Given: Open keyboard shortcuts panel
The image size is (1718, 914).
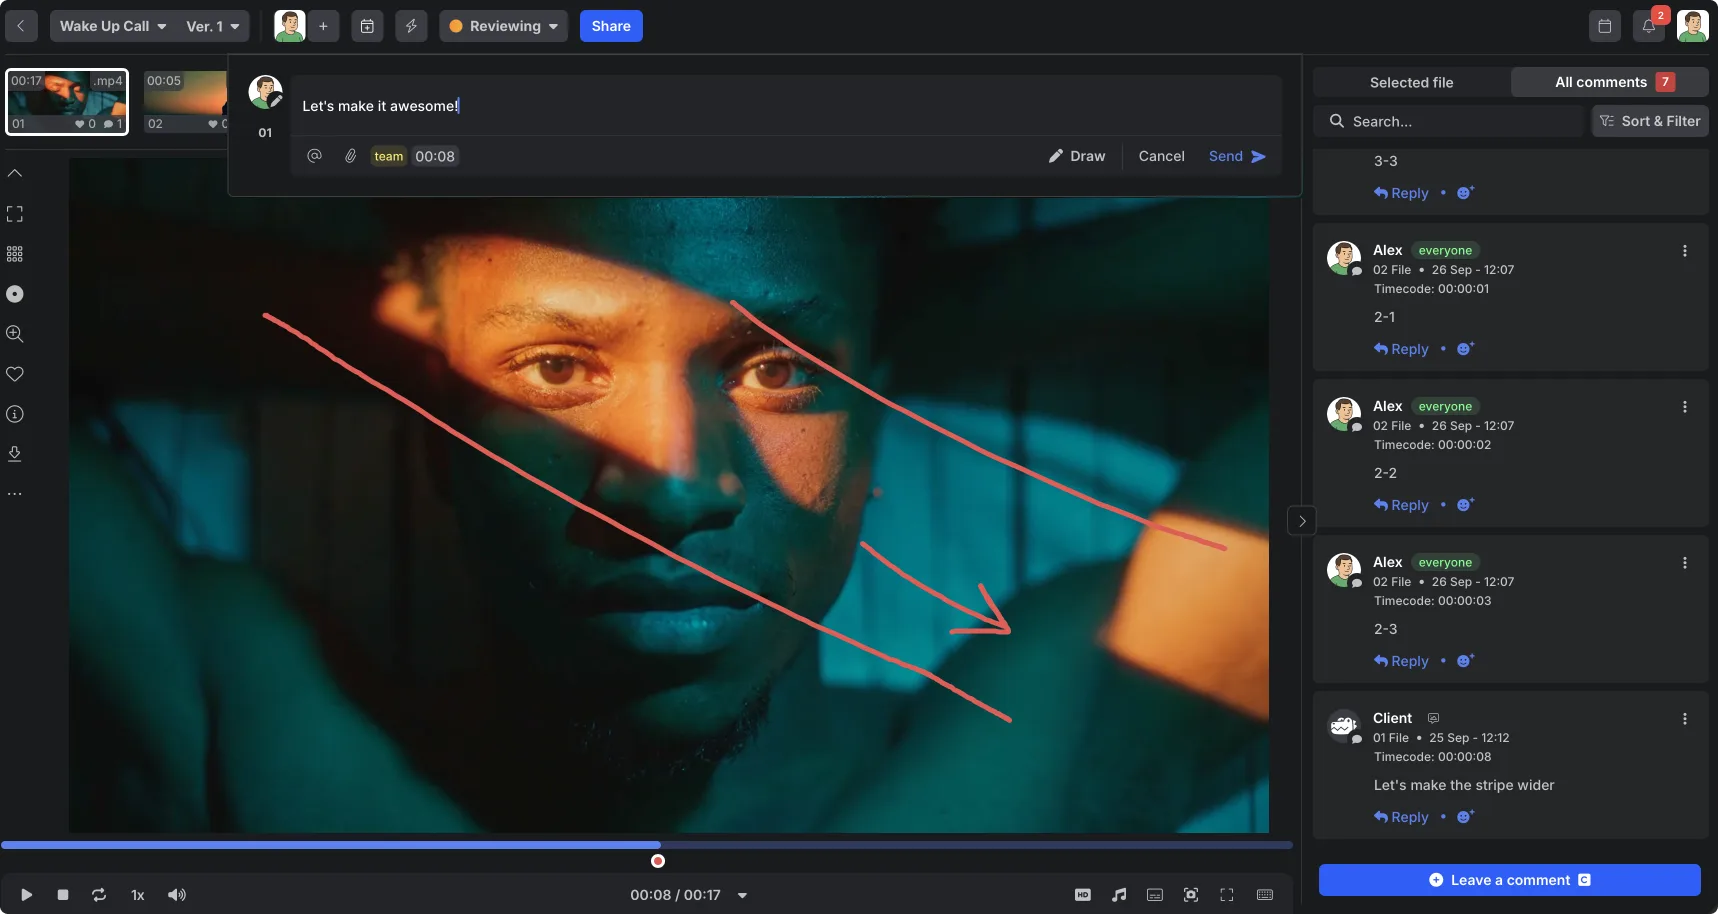Looking at the screenshot, I should tap(1265, 895).
